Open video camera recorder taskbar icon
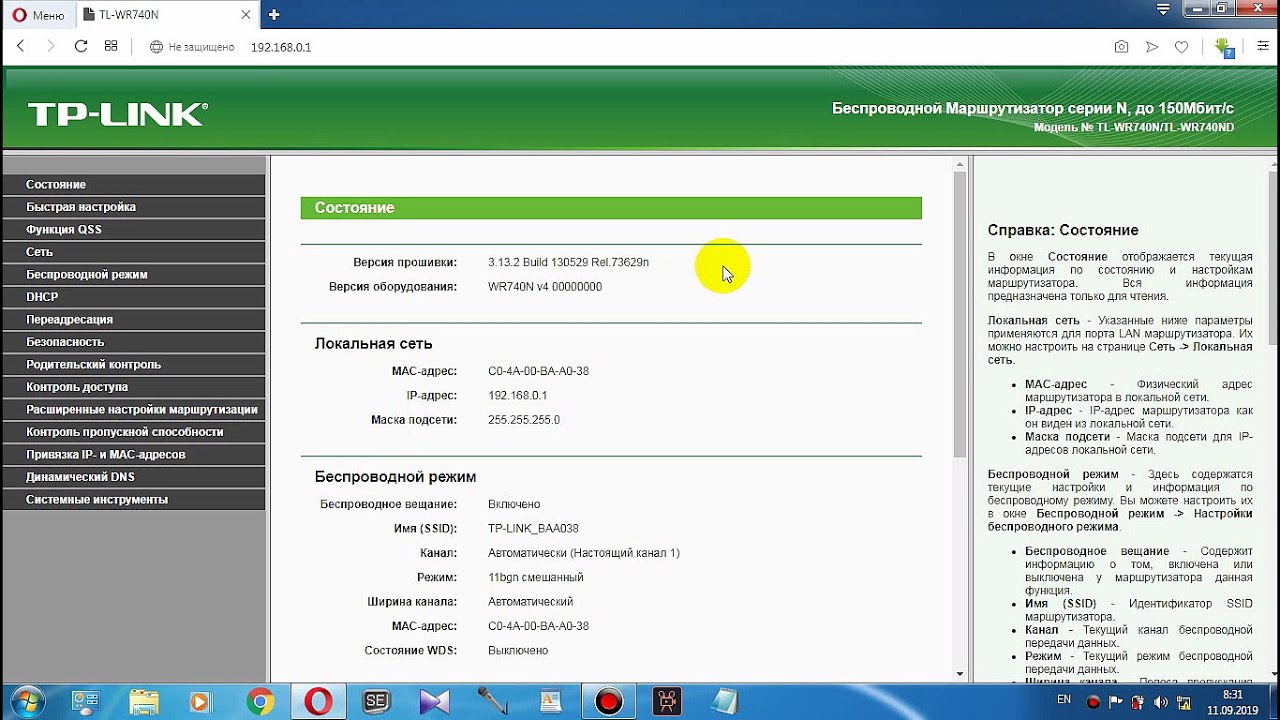The image size is (1280, 720). point(666,701)
